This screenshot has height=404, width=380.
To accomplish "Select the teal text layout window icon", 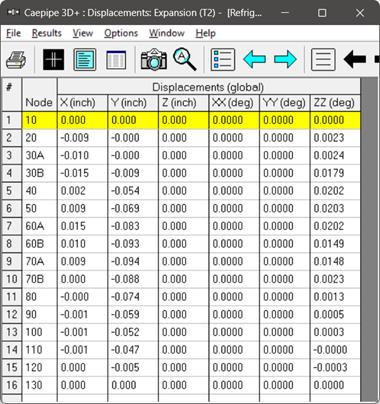I will pos(85,60).
